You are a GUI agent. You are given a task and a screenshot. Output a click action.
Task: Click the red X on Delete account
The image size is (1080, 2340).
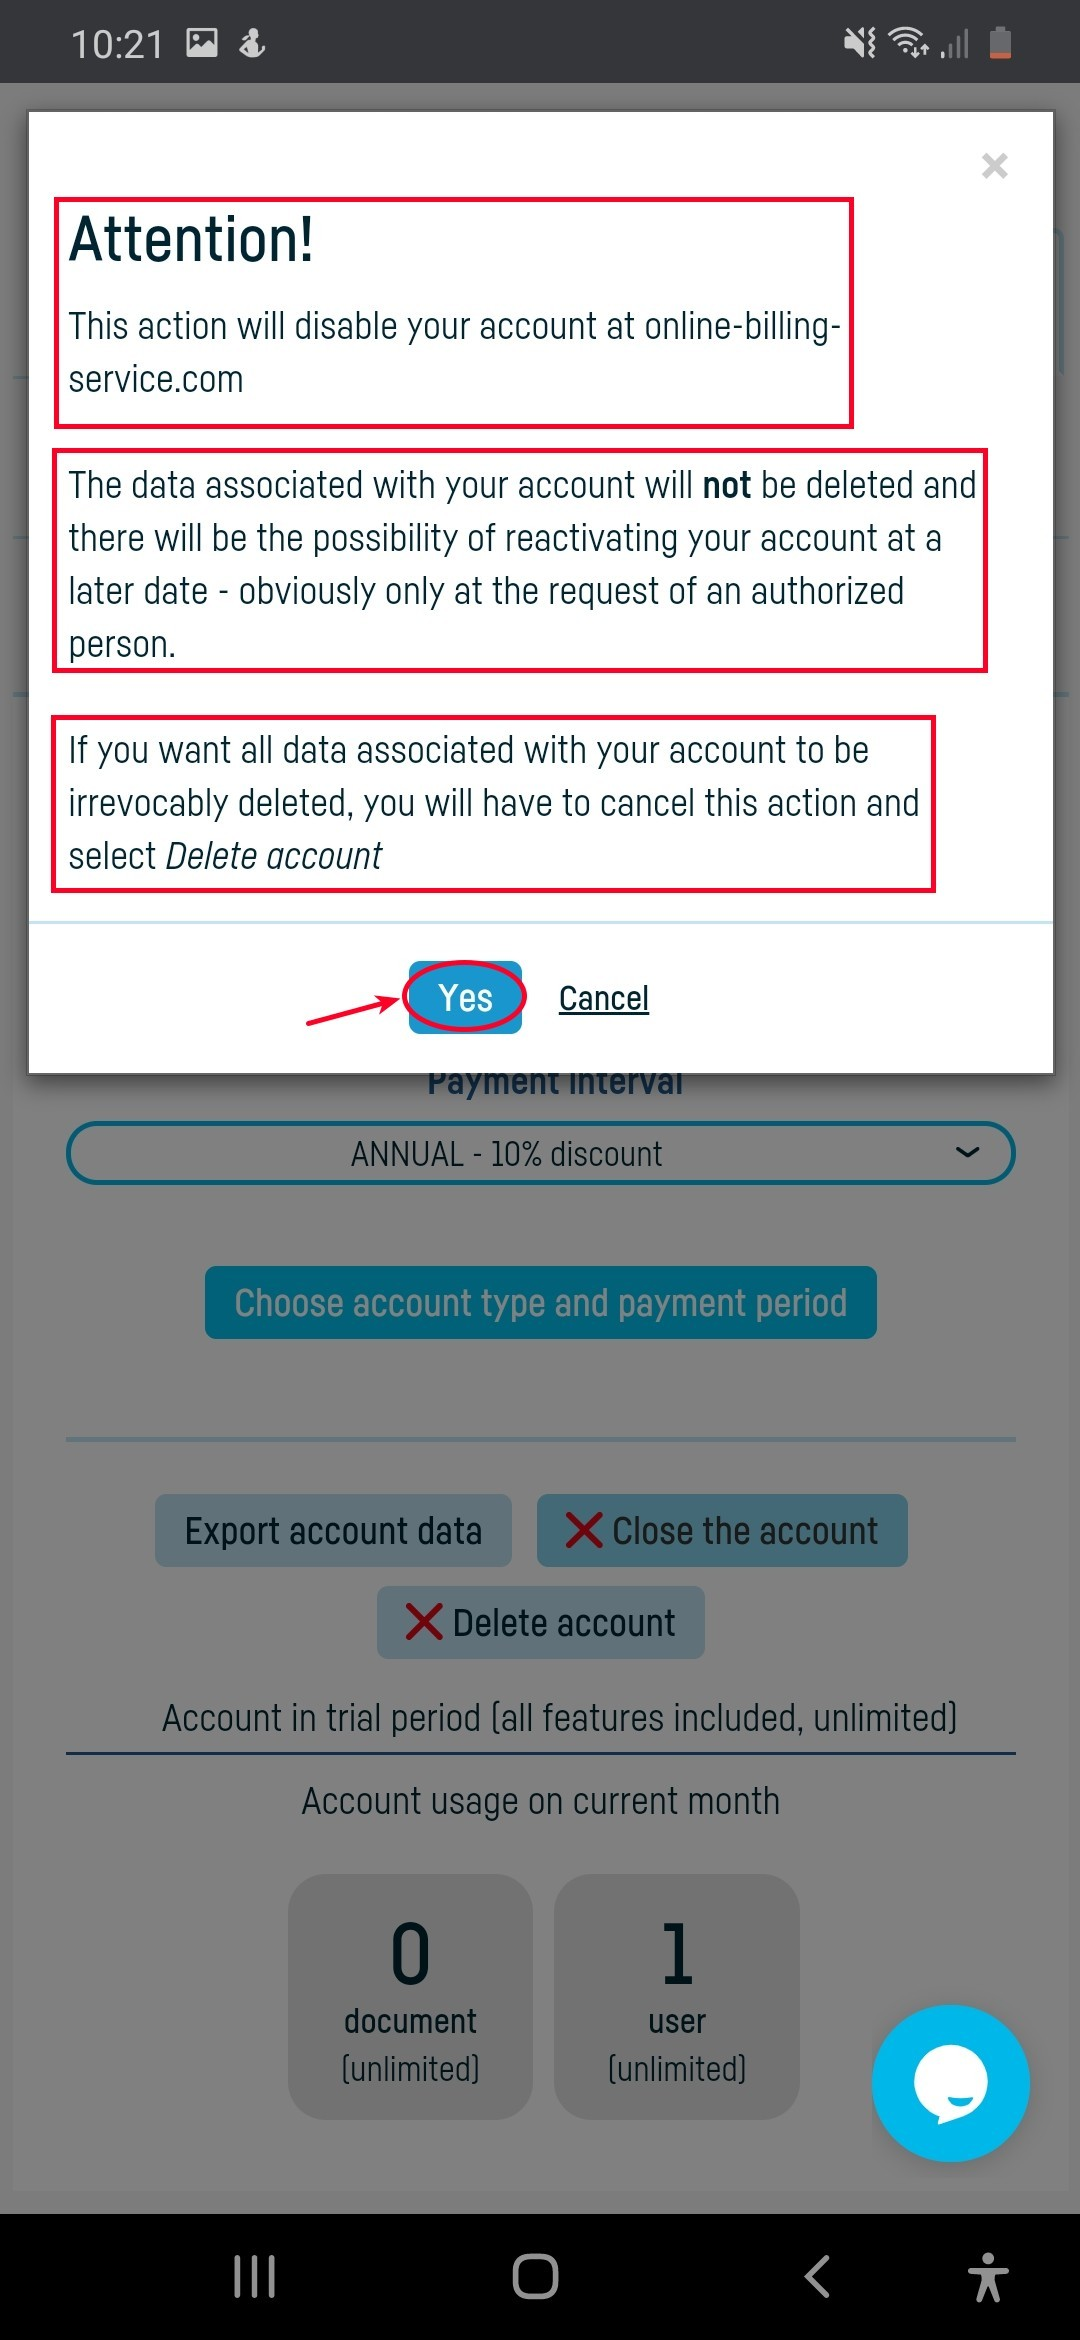coord(424,1622)
